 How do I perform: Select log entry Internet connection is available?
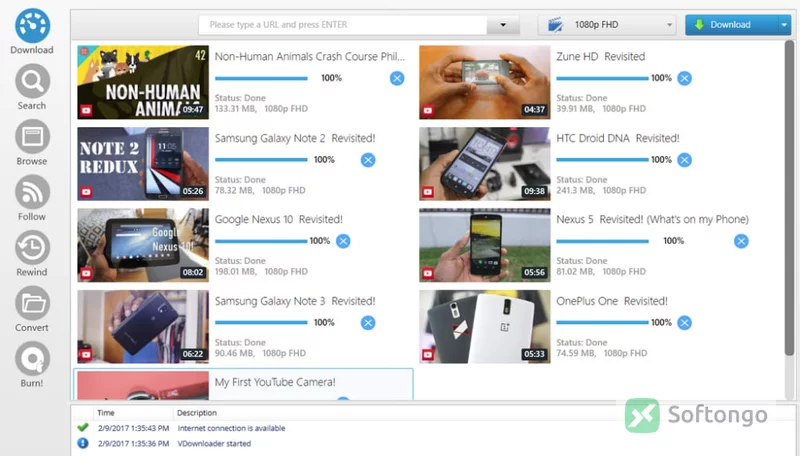point(231,428)
